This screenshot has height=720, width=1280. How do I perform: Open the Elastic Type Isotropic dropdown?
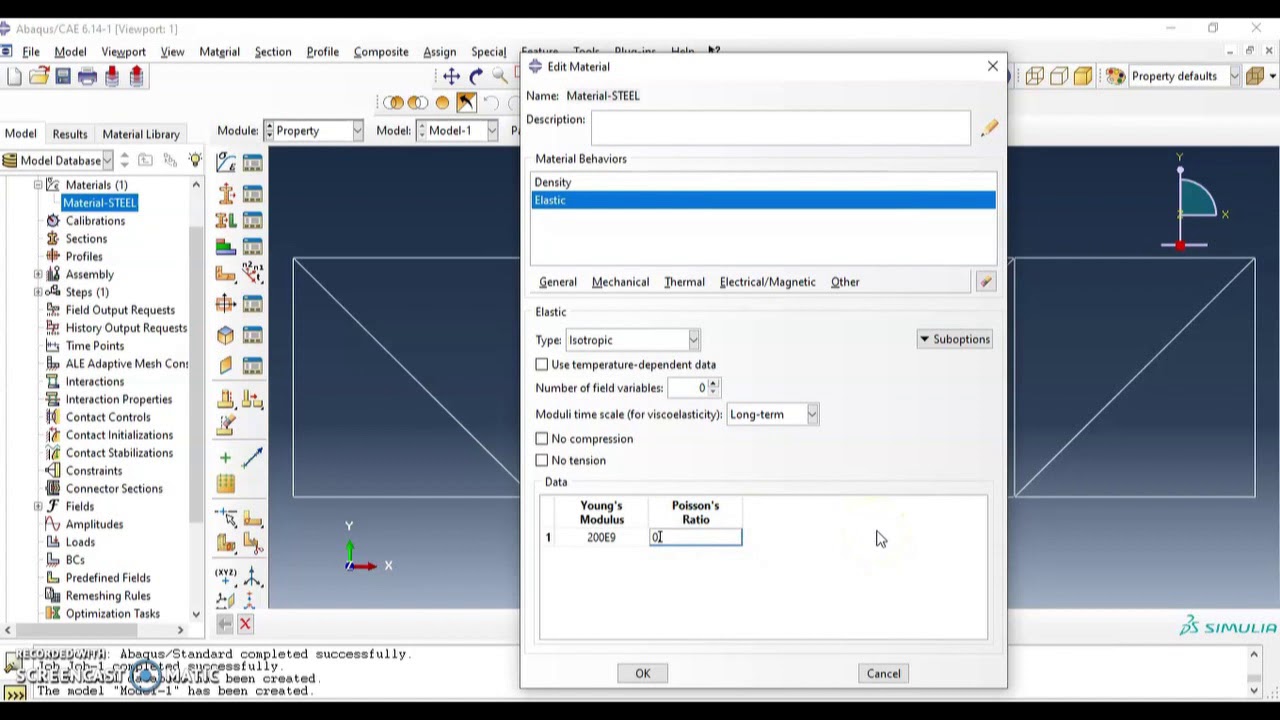[633, 340]
